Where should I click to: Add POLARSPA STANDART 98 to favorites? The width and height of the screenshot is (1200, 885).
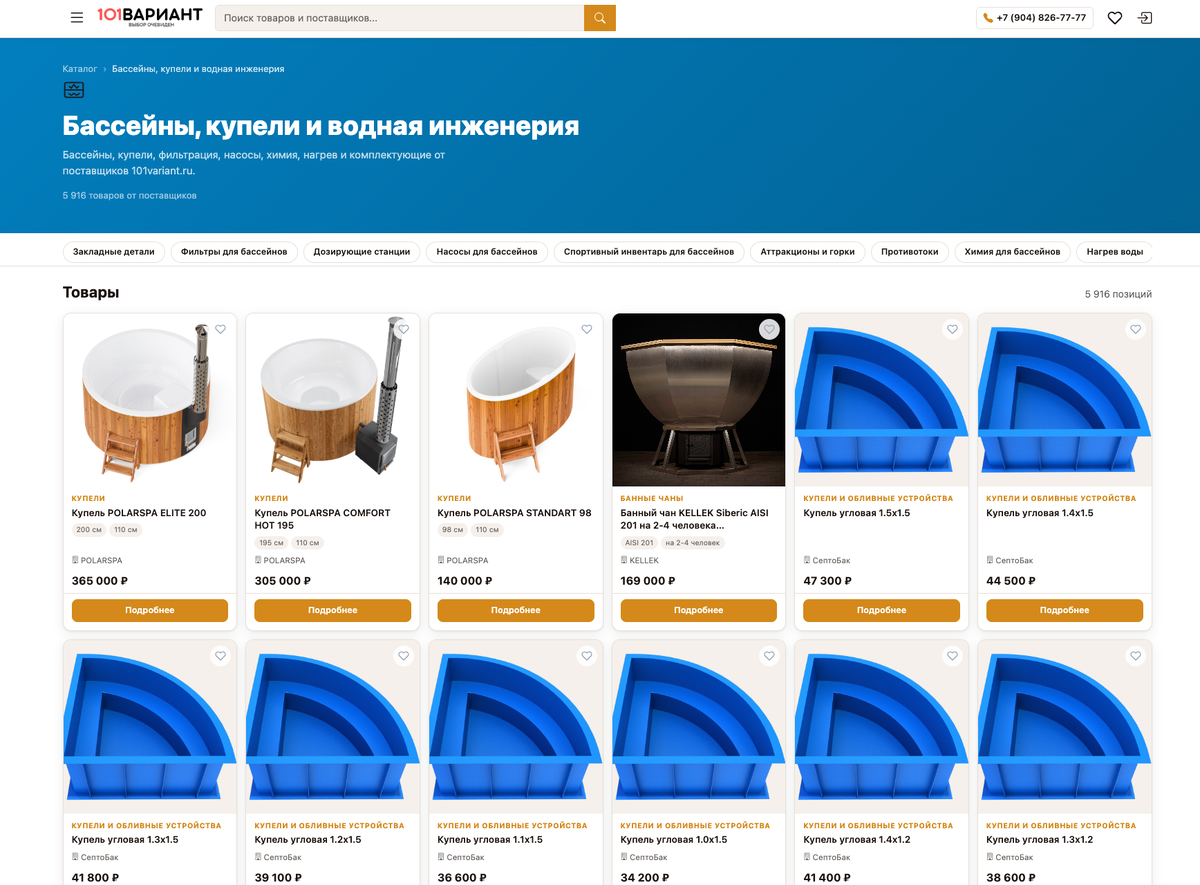tap(586, 329)
